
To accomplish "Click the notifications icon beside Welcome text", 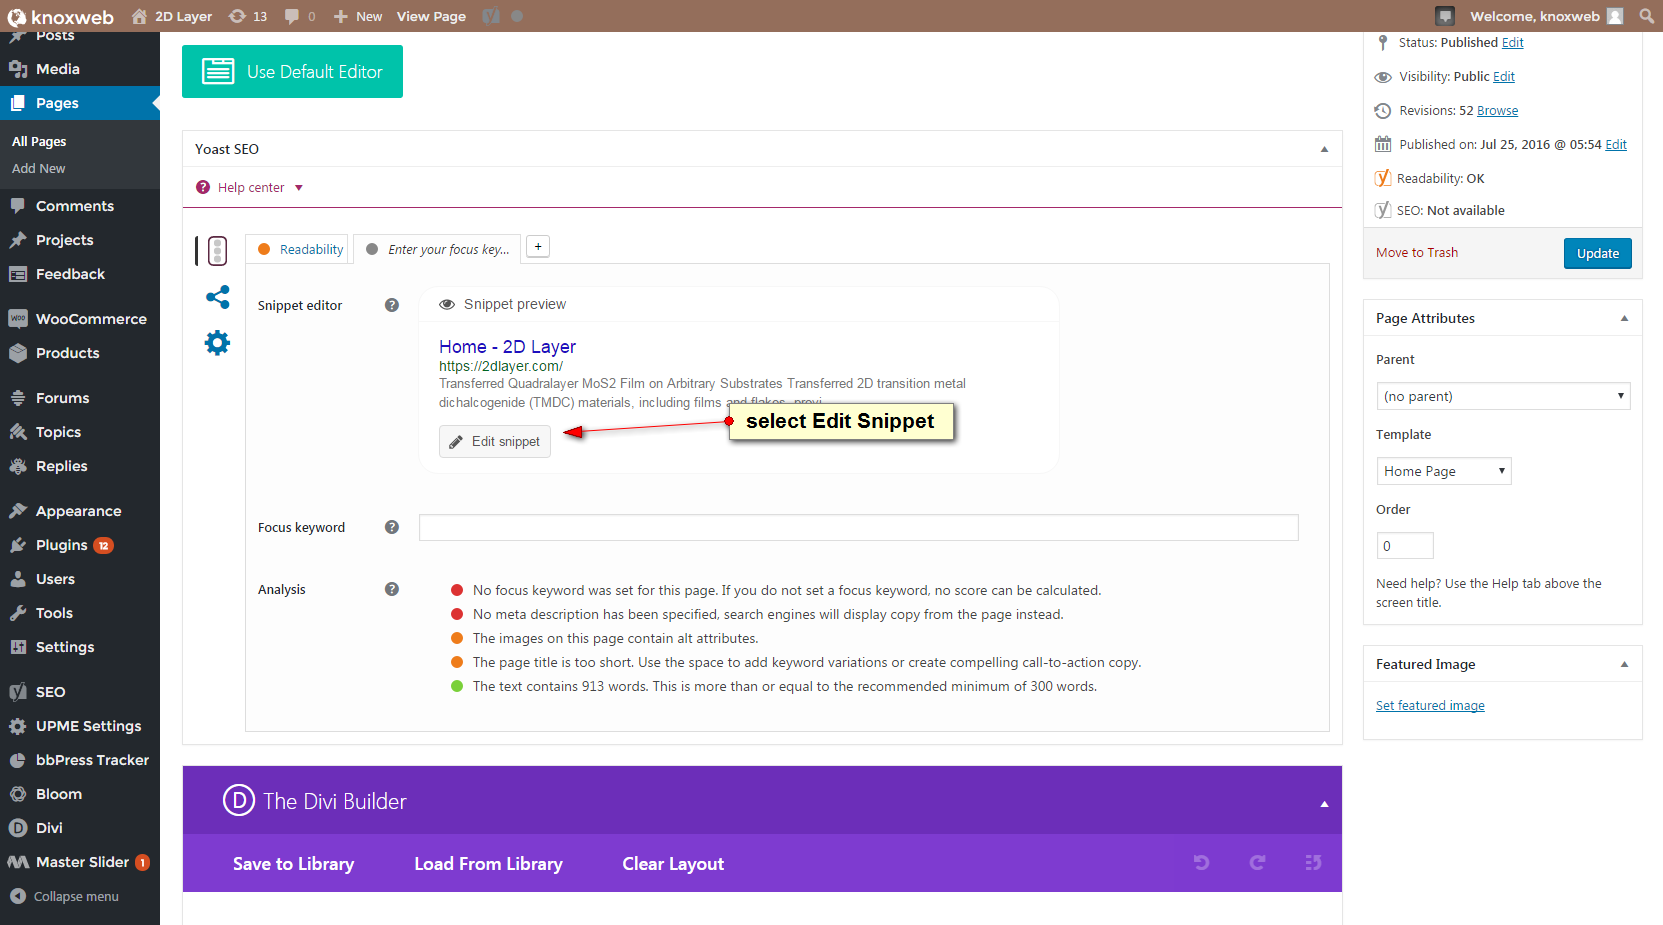I will [1445, 16].
